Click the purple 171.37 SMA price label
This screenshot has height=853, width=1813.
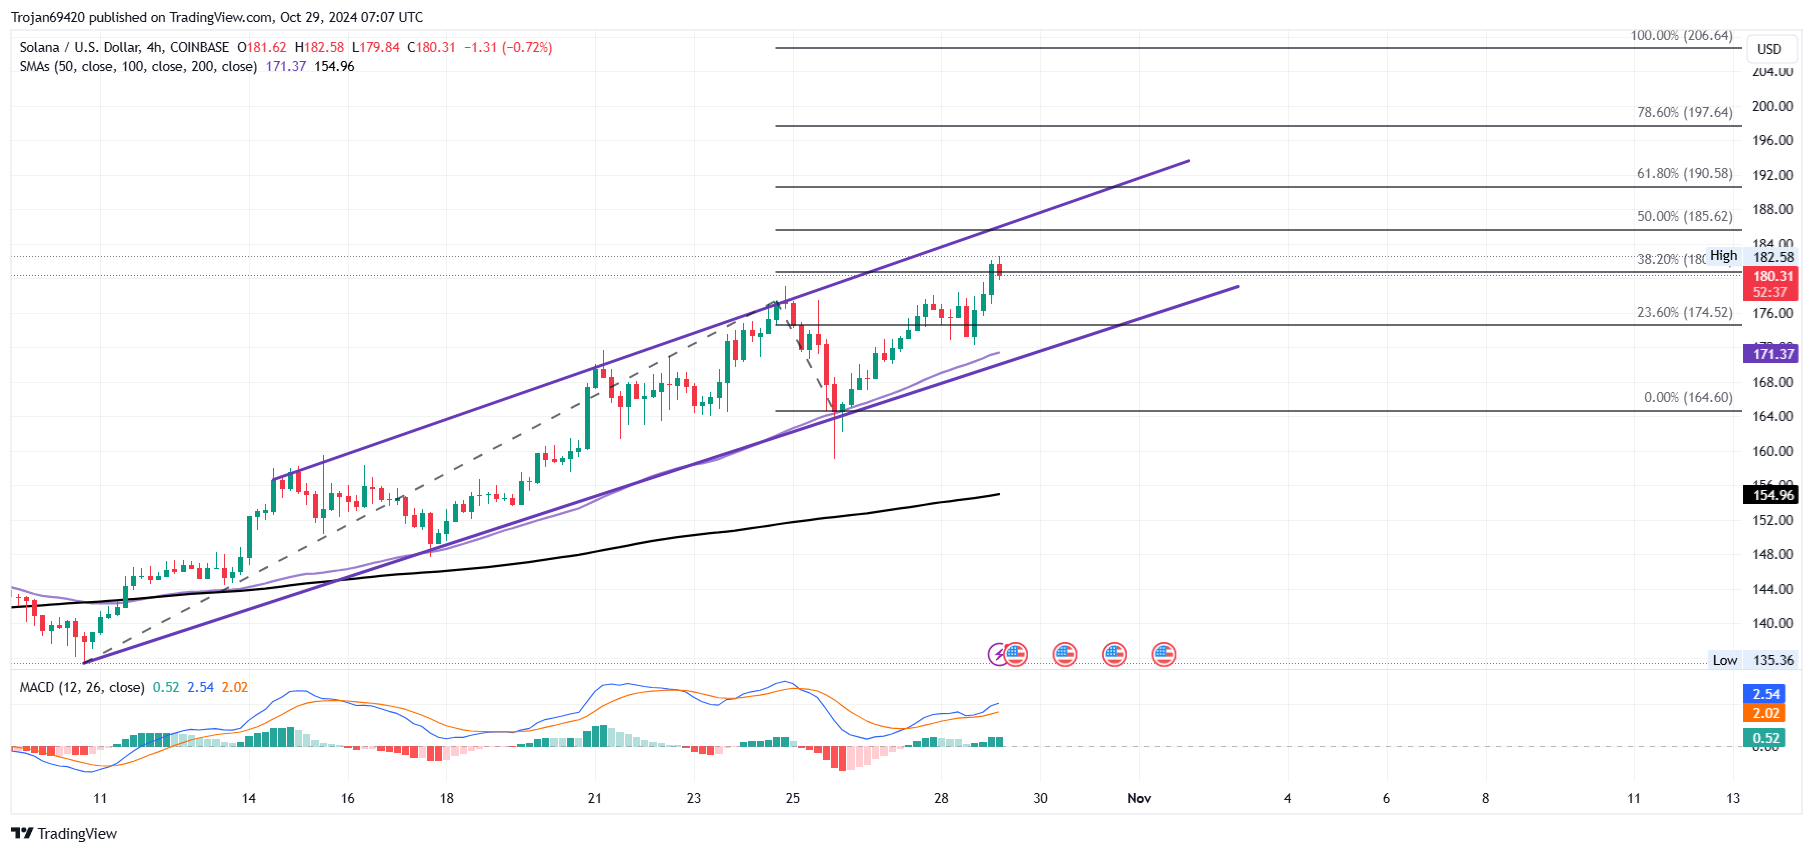(x=1772, y=354)
